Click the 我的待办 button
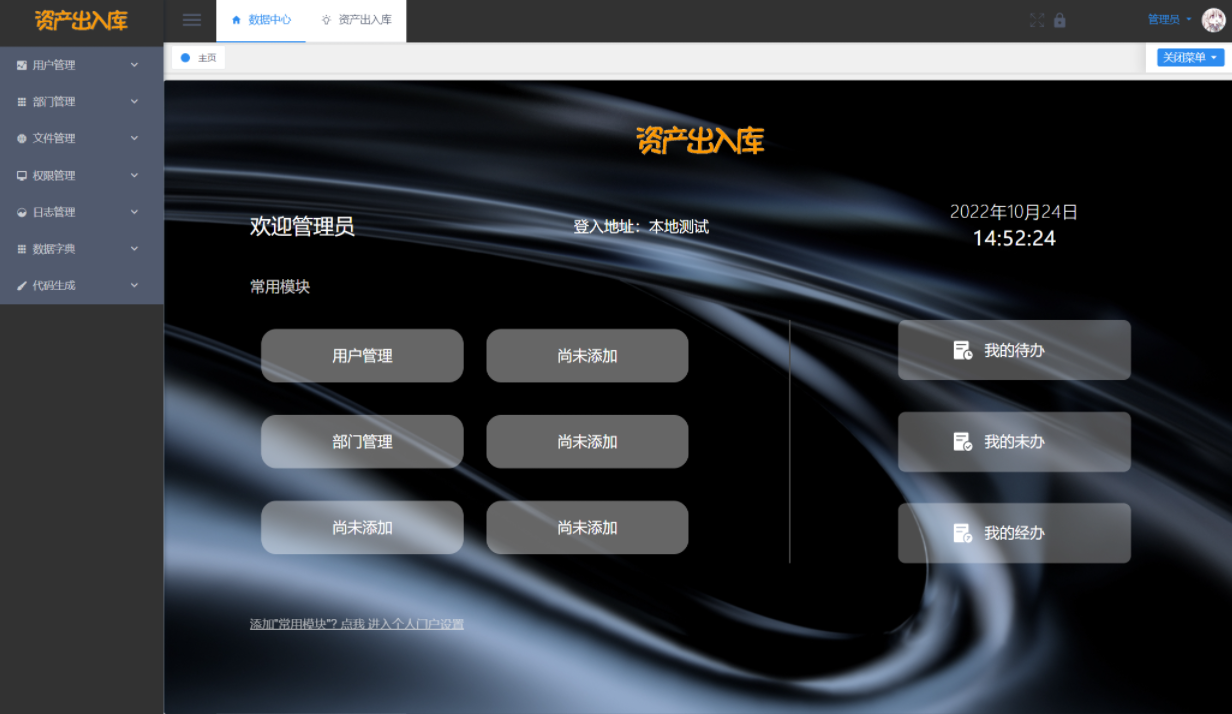The width and height of the screenshot is (1232, 714). click(x=1014, y=350)
